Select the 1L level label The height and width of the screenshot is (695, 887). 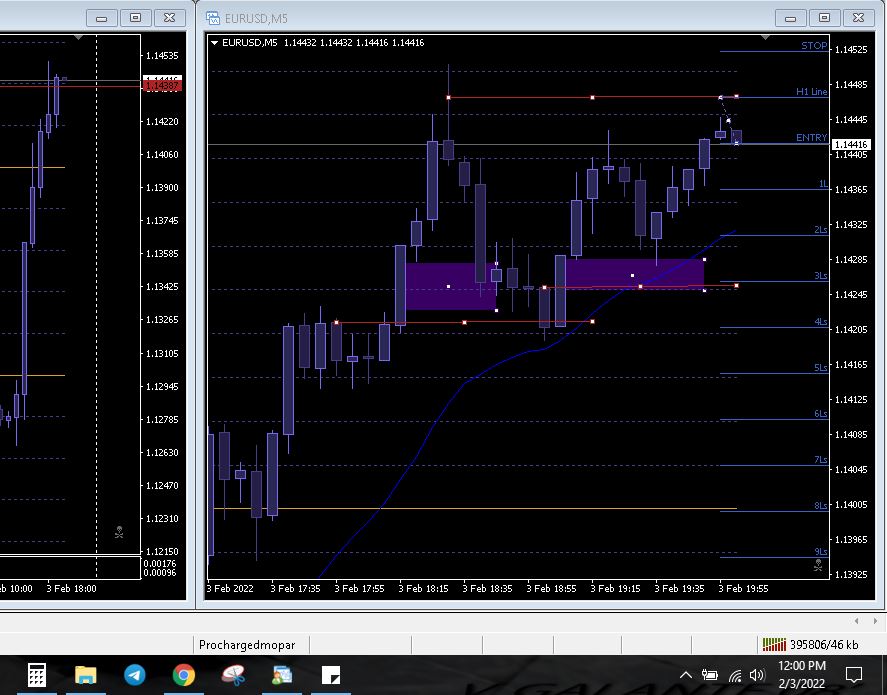[823, 184]
